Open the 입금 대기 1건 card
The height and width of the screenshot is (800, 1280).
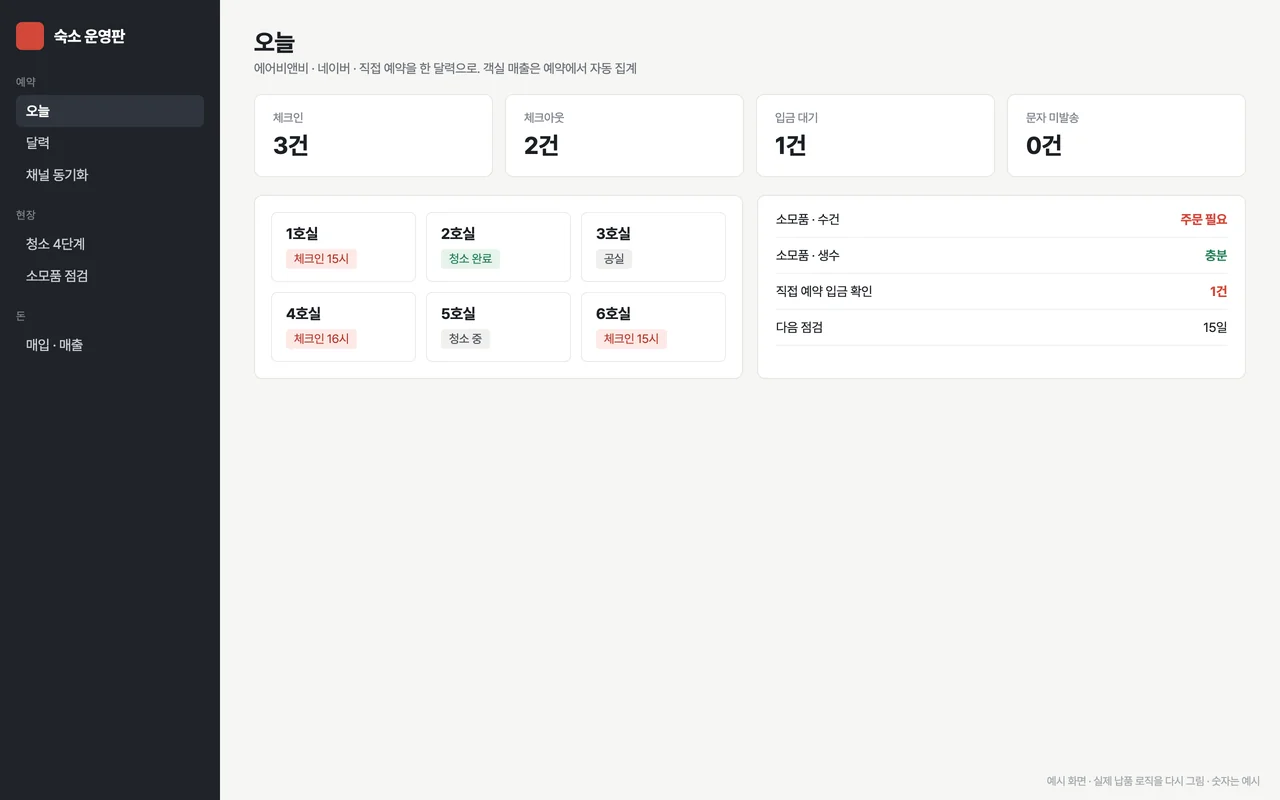875,136
